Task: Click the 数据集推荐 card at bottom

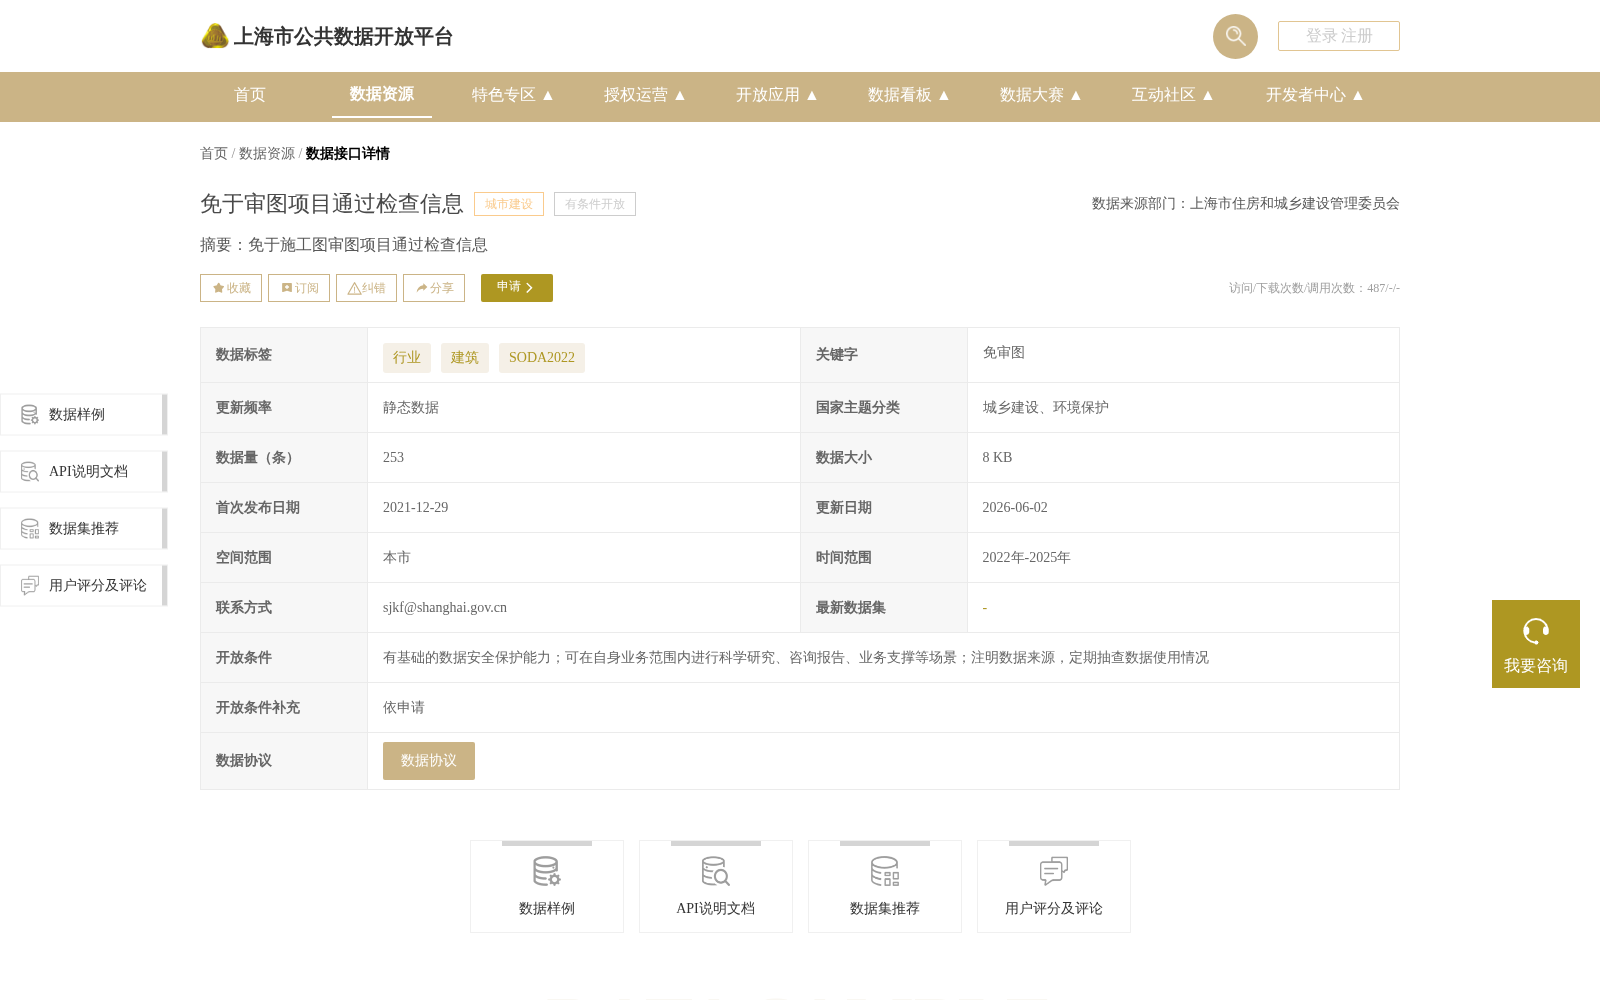Action: 885,887
